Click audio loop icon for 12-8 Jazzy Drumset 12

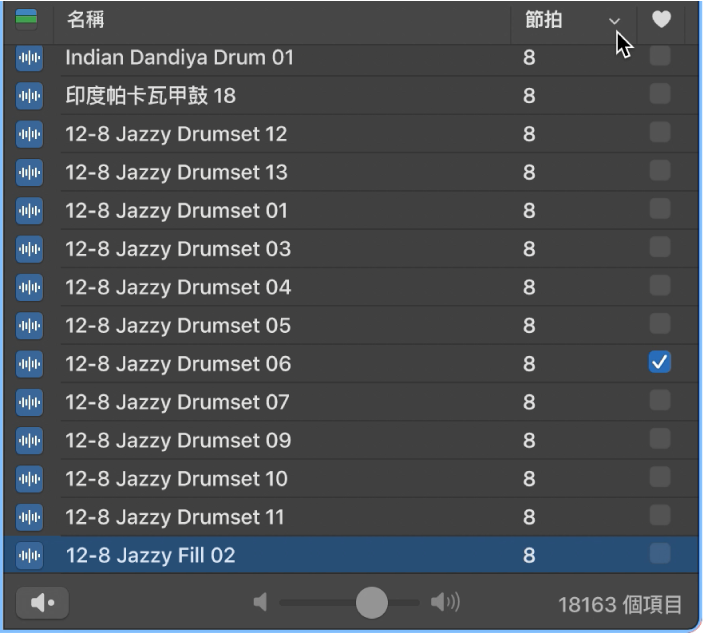click(x=29, y=134)
